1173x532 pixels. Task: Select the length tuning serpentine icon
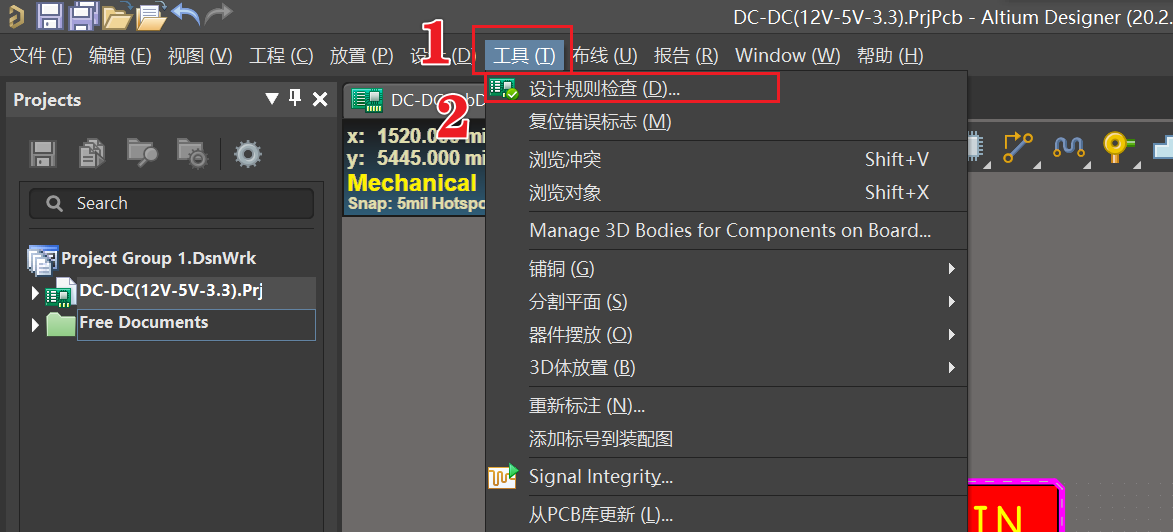[x=1068, y=147]
